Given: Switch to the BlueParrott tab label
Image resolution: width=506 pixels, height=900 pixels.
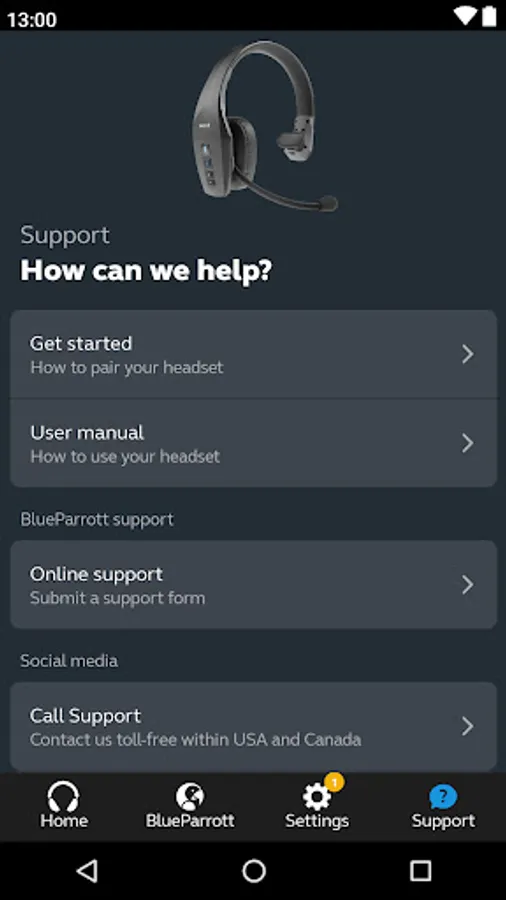Looking at the screenshot, I should (190, 821).
